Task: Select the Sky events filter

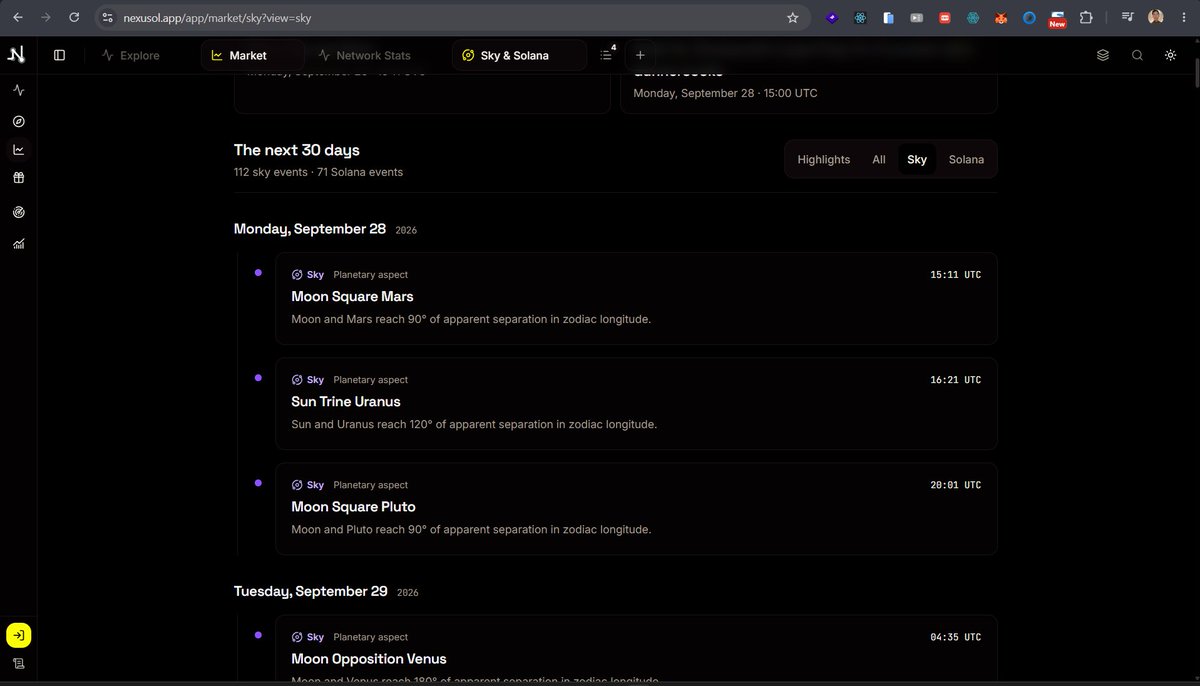Action: coord(917,159)
